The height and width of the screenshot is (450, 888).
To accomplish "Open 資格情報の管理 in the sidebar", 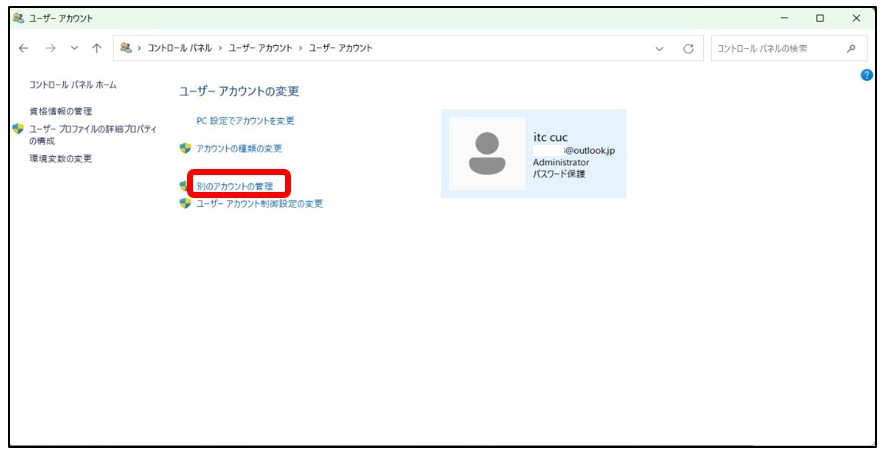I will [61, 111].
